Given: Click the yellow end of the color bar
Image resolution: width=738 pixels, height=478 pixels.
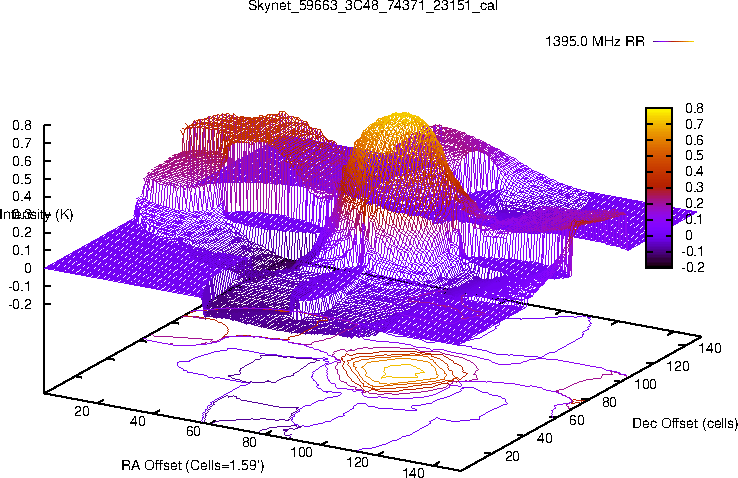Looking at the screenshot, I should pos(659,113).
